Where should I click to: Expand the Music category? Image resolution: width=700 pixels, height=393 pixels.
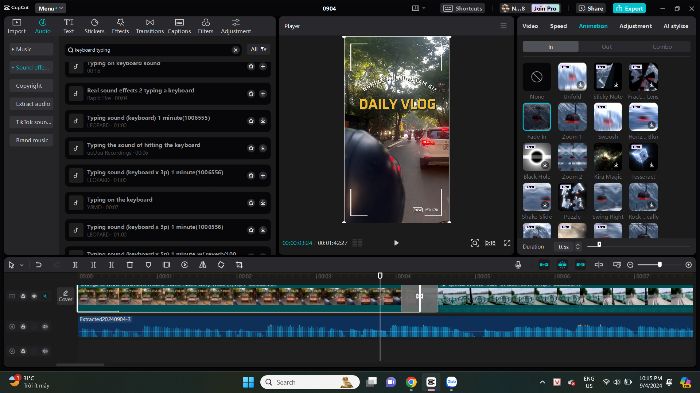pos(31,49)
